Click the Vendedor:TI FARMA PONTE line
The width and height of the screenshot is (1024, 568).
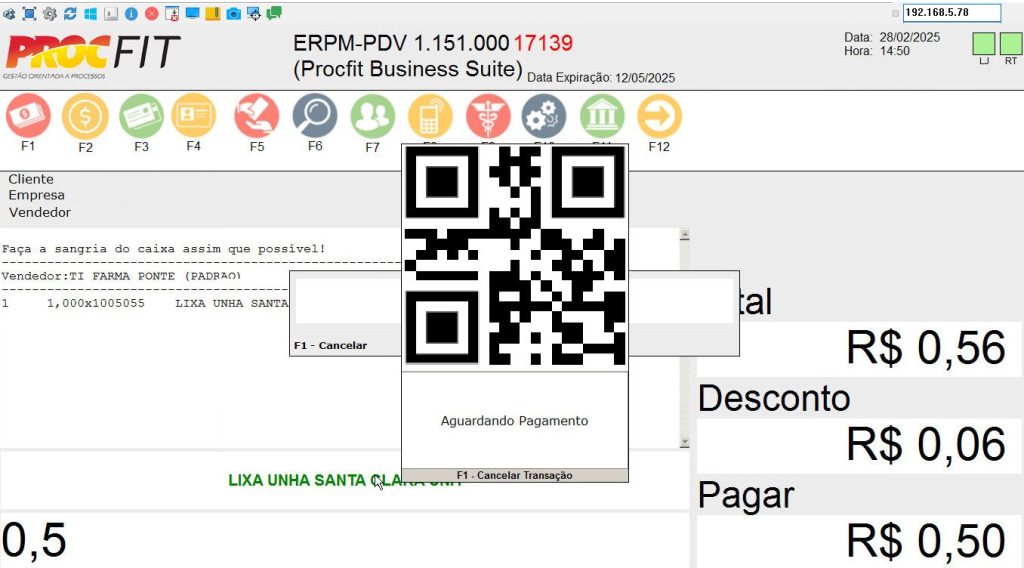click(121, 276)
